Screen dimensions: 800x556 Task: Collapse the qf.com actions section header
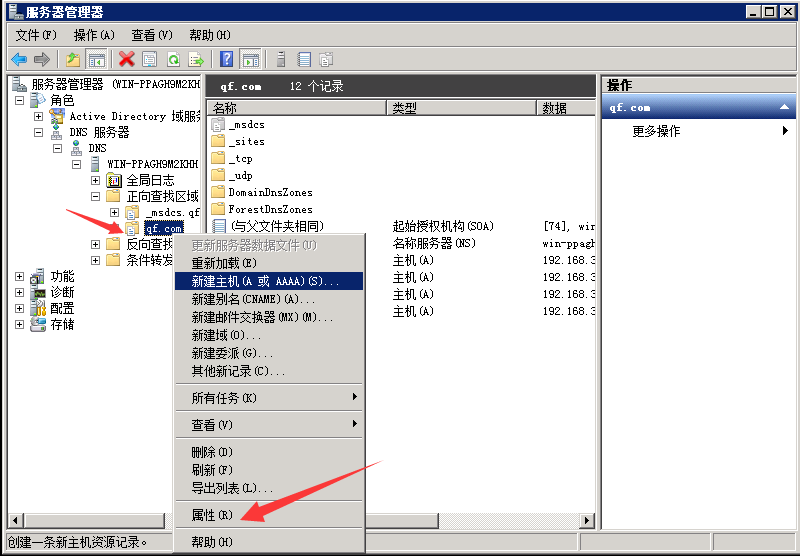click(784, 107)
